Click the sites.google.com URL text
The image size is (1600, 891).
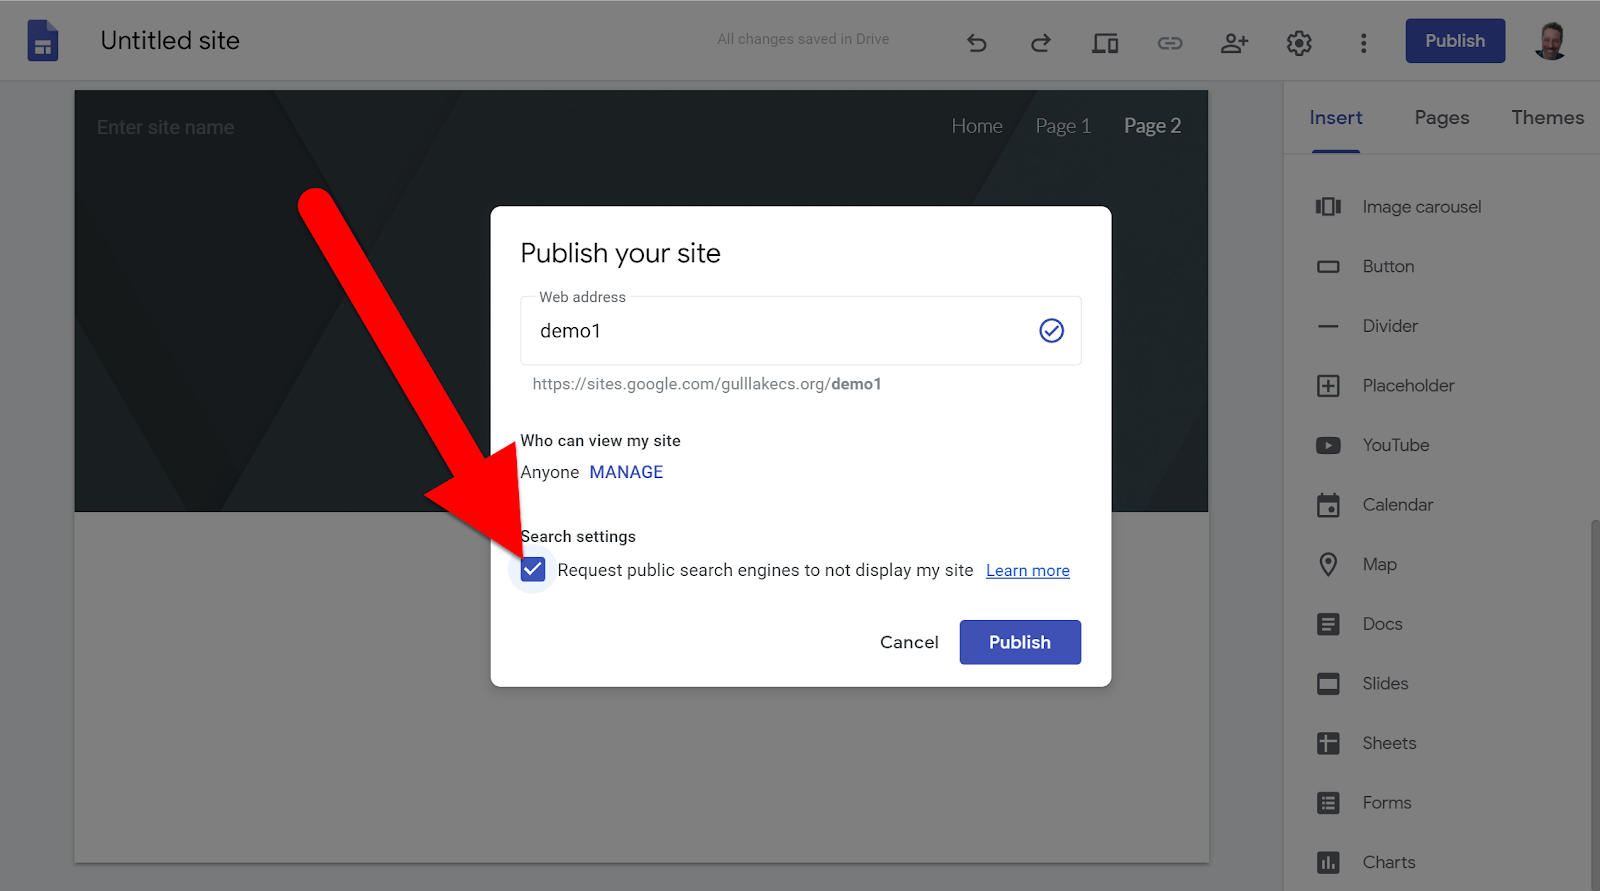click(707, 384)
